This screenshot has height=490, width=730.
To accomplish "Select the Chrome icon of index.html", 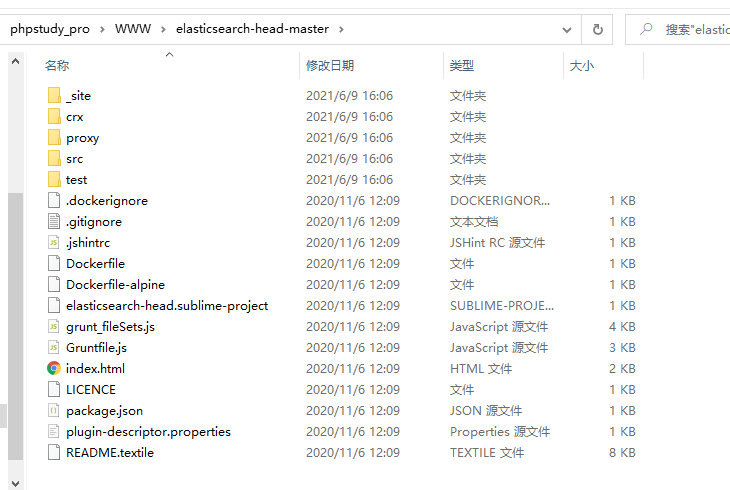I will click(x=54, y=368).
